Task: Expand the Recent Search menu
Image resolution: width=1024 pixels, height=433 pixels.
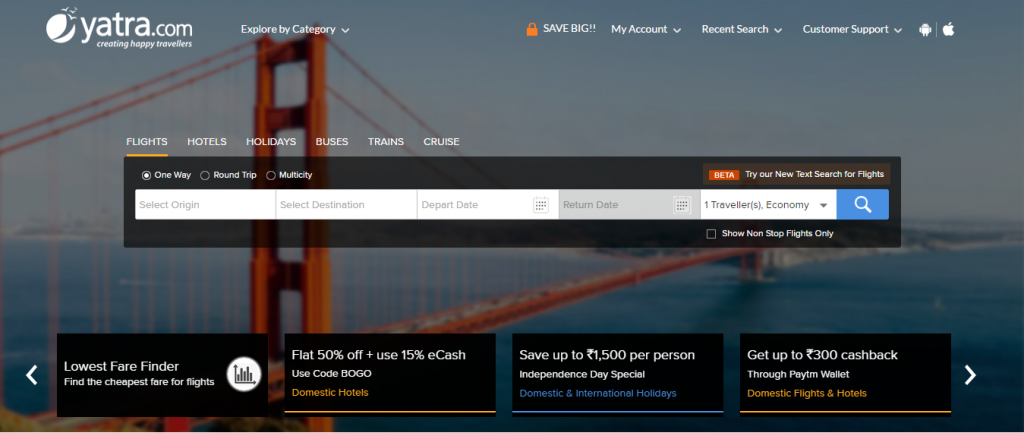Action: (742, 29)
